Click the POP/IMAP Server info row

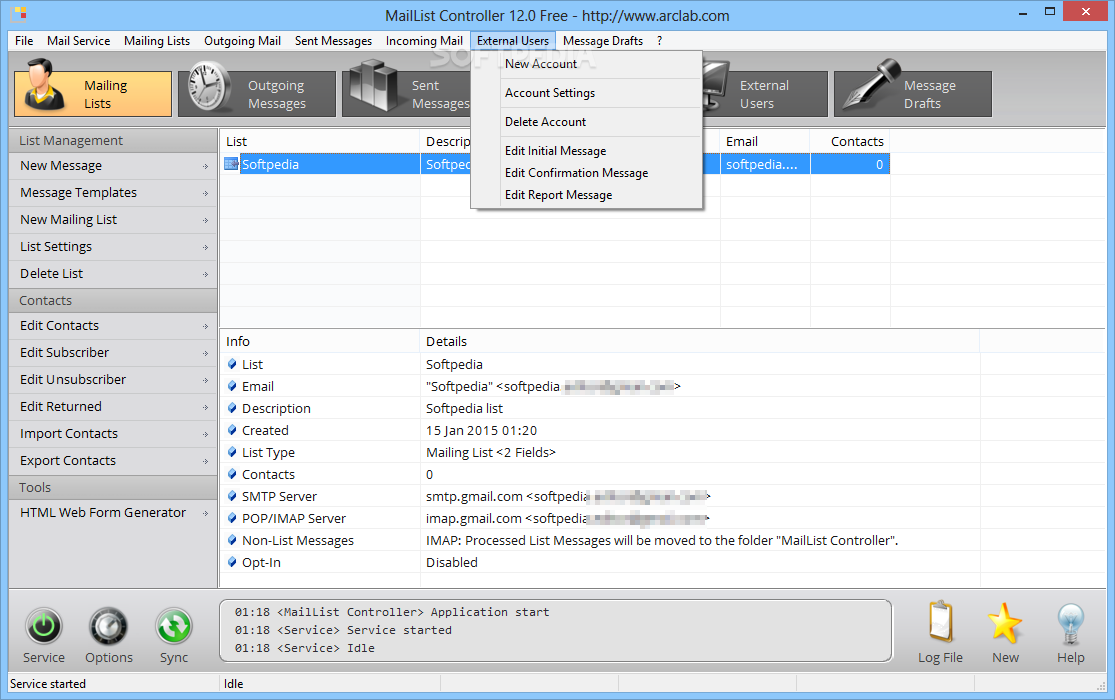point(600,519)
